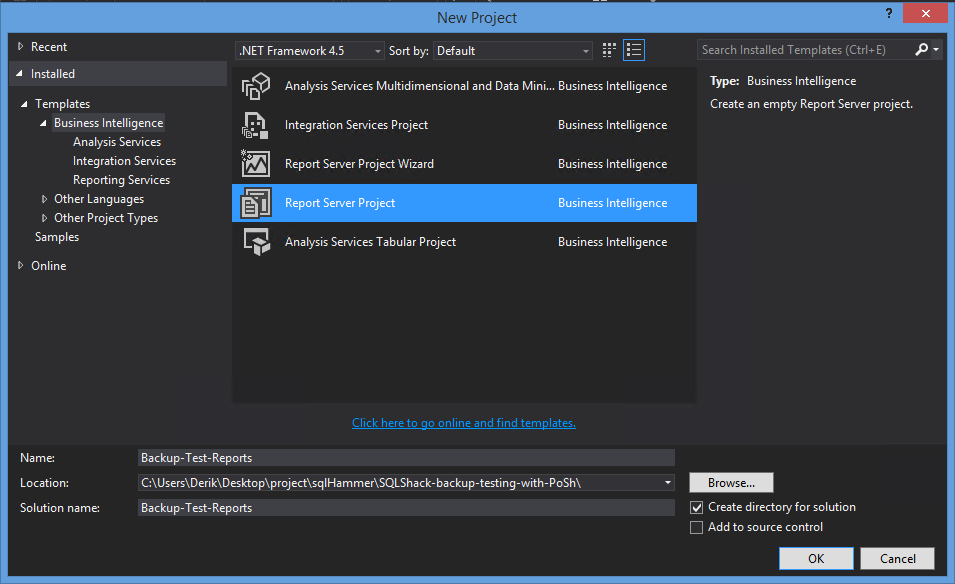Click the Report Server Project icon
This screenshot has height=584, width=955.
pyautogui.click(x=257, y=202)
